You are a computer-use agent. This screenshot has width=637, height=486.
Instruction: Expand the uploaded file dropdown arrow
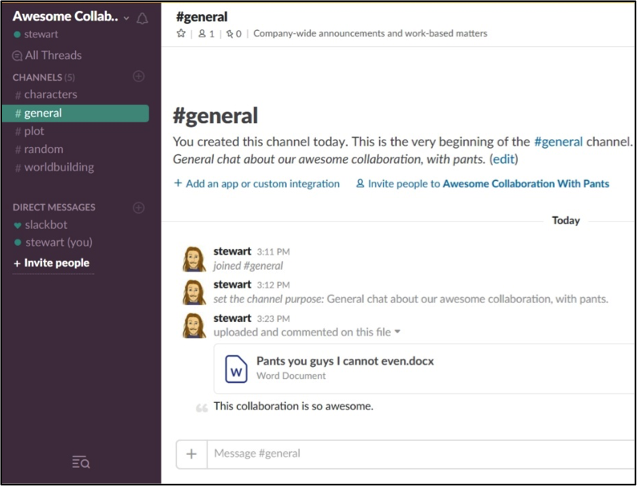[x=398, y=331]
